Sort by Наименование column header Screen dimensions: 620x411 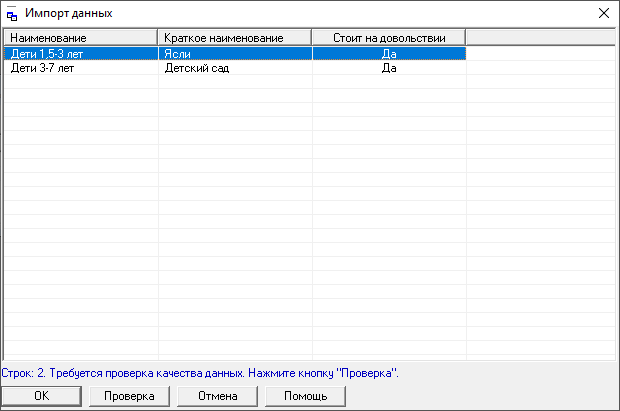(81, 38)
